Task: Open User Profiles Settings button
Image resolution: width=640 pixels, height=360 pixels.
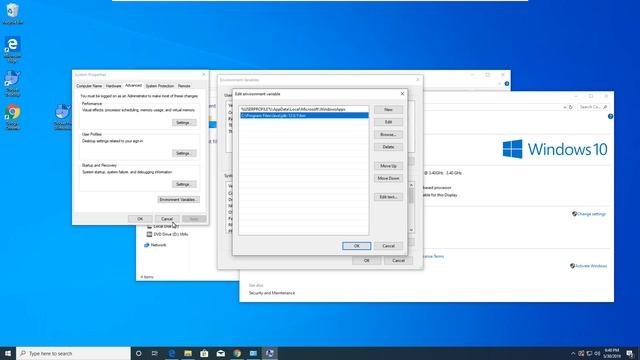Action: pos(184,153)
